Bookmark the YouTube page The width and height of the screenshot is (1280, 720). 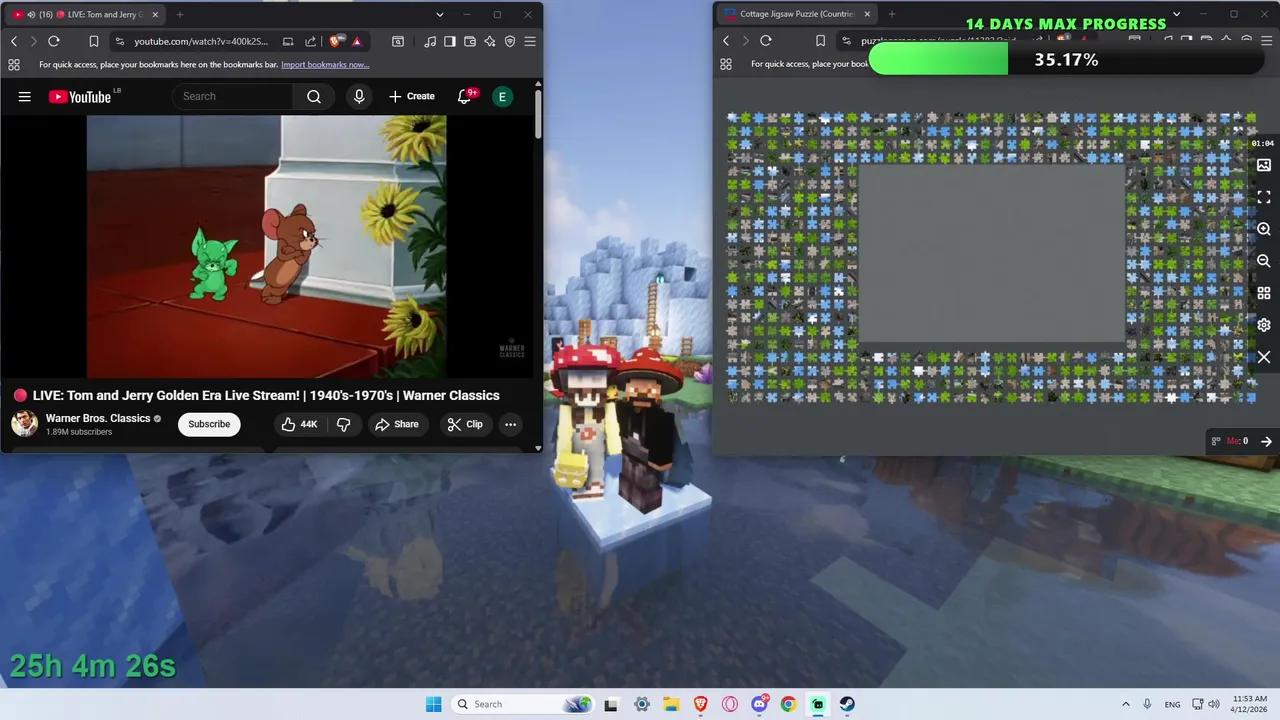[x=93, y=41]
